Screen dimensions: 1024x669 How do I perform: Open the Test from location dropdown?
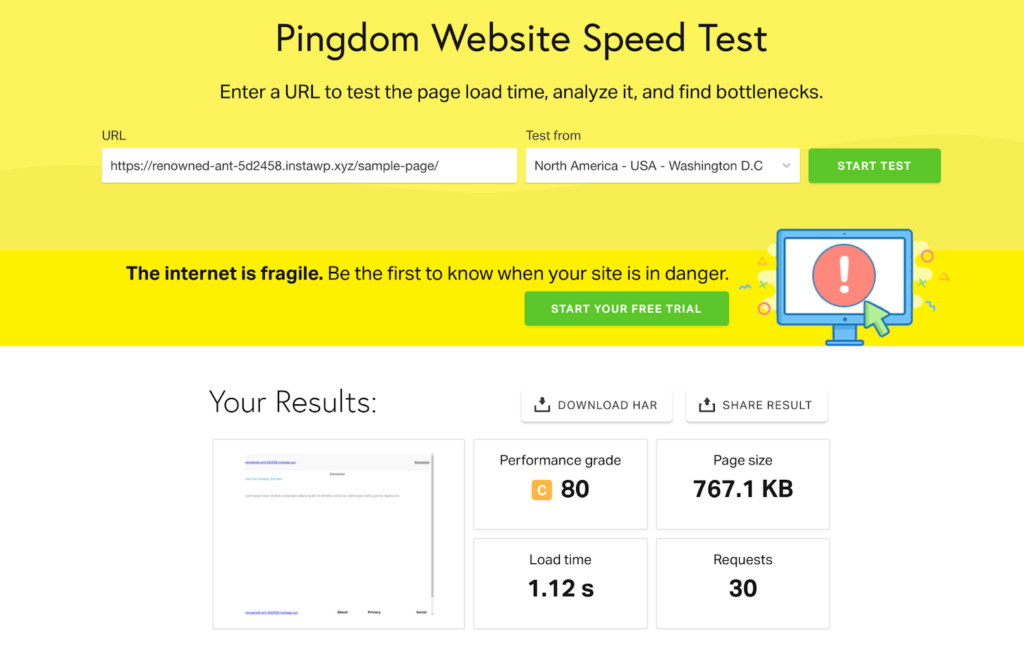tap(662, 166)
